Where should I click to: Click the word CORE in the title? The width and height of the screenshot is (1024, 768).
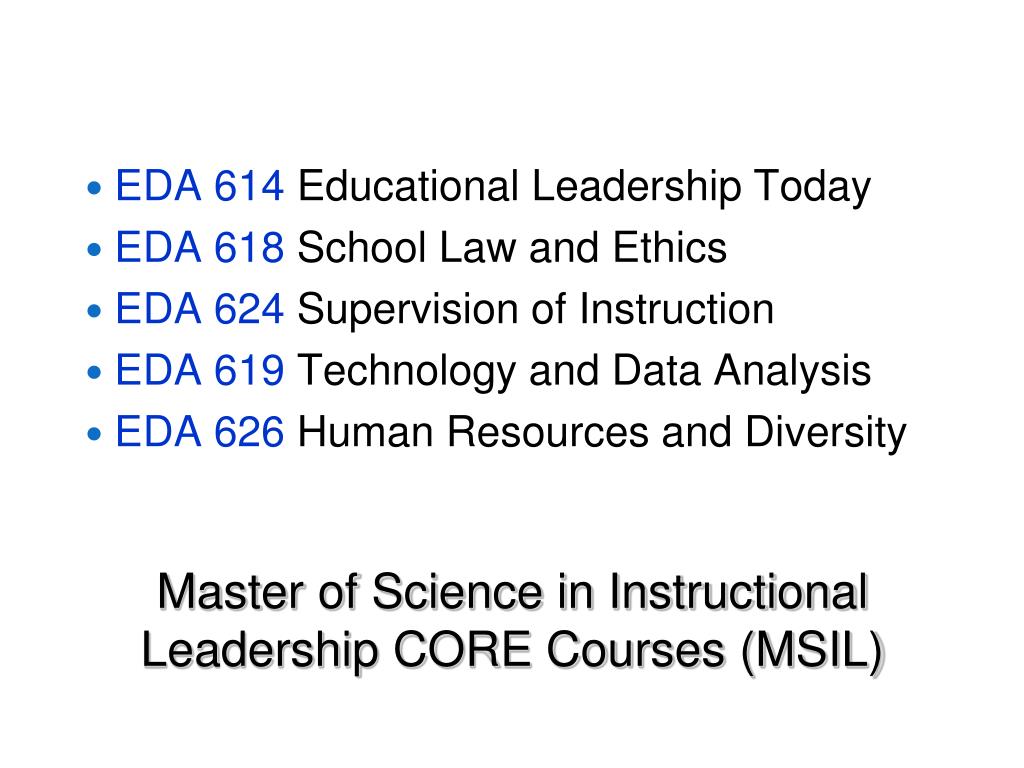coord(462,650)
